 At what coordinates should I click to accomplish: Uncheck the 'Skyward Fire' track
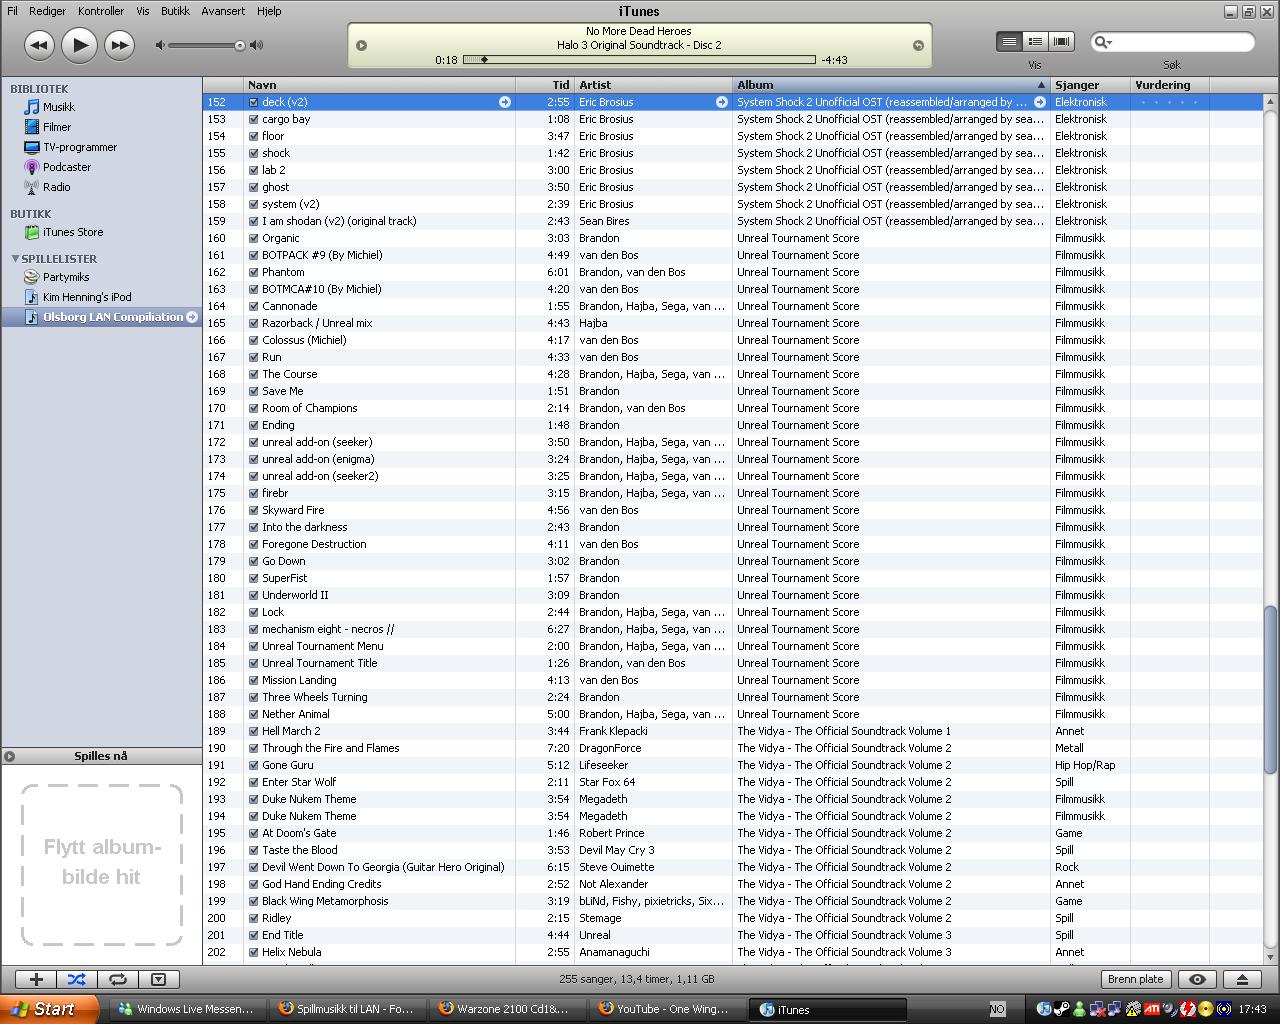click(x=253, y=510)
